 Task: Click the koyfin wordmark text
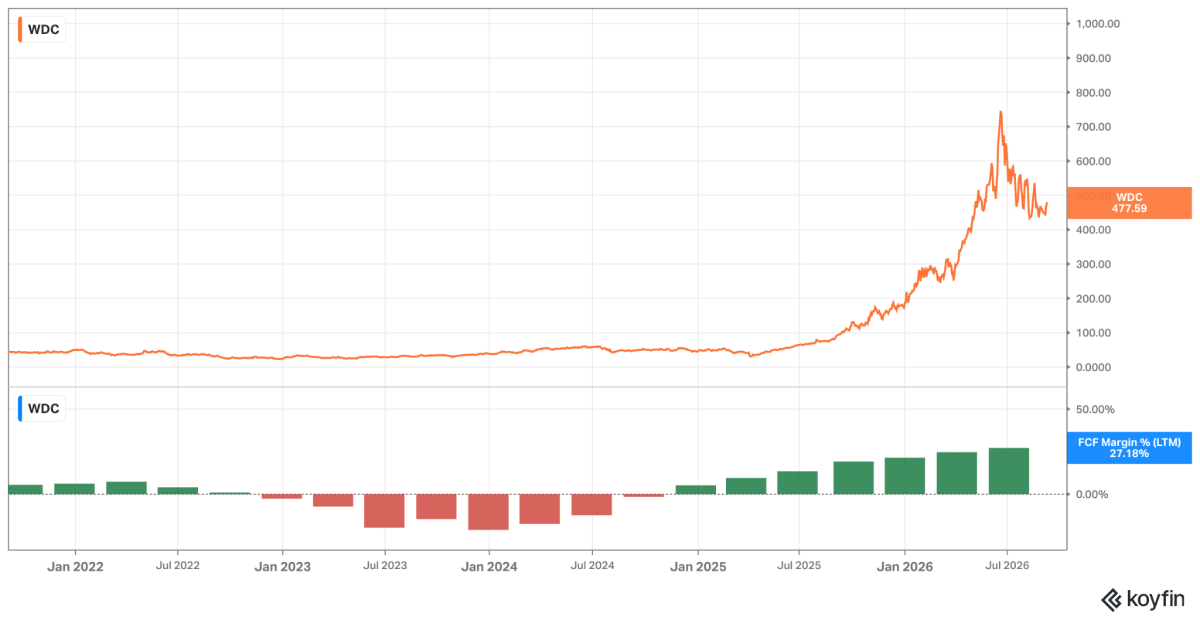point(1156,600)
